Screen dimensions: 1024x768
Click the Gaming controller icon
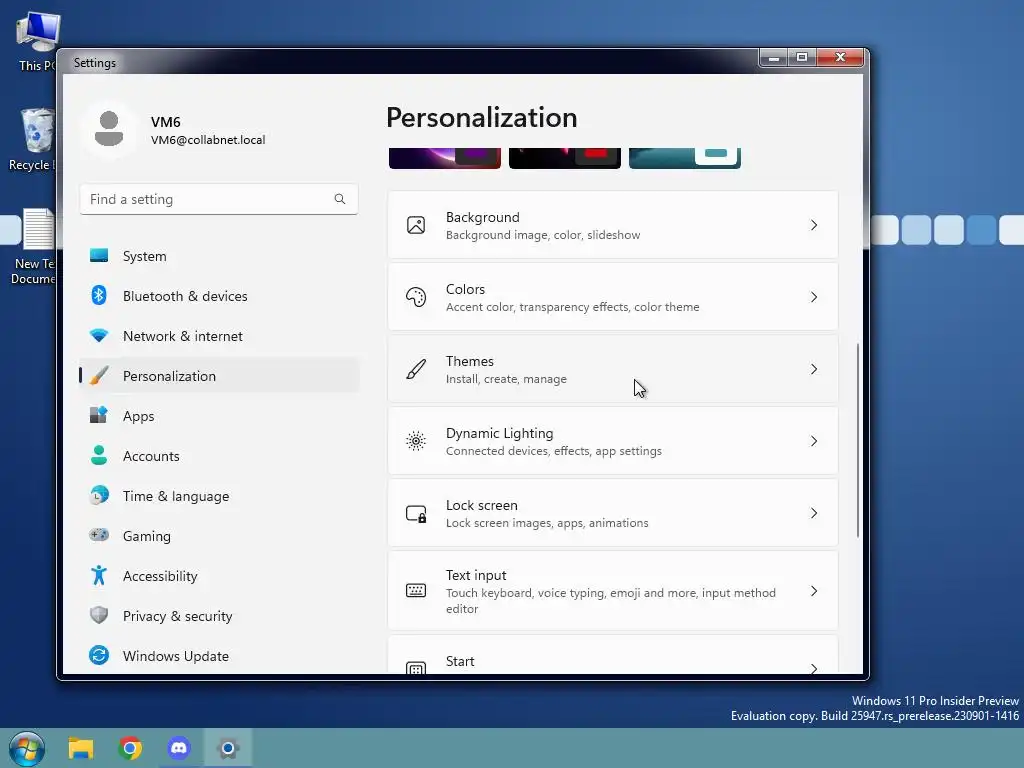(99, 535)
